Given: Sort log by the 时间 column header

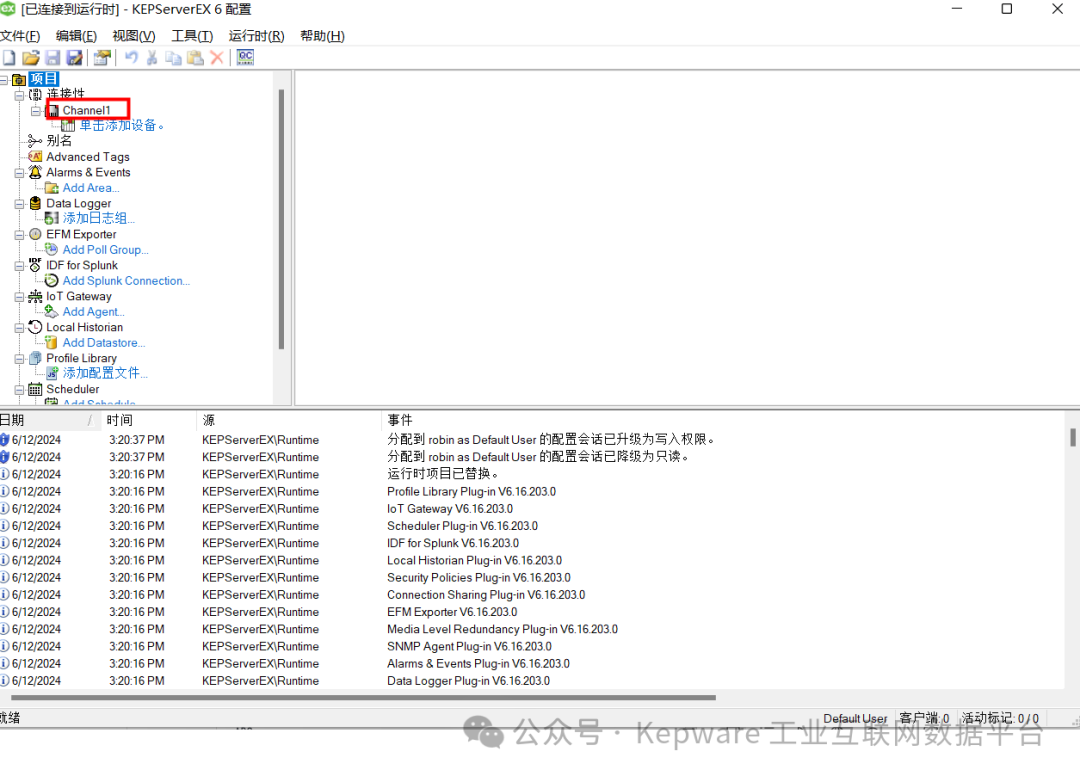Looking at the screenshot, I should click(148, 420).
